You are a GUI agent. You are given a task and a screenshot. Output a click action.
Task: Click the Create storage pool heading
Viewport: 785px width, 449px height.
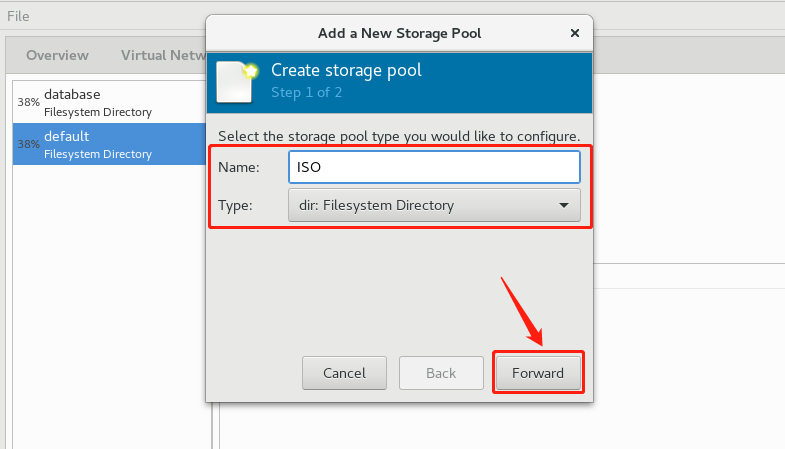346,71
